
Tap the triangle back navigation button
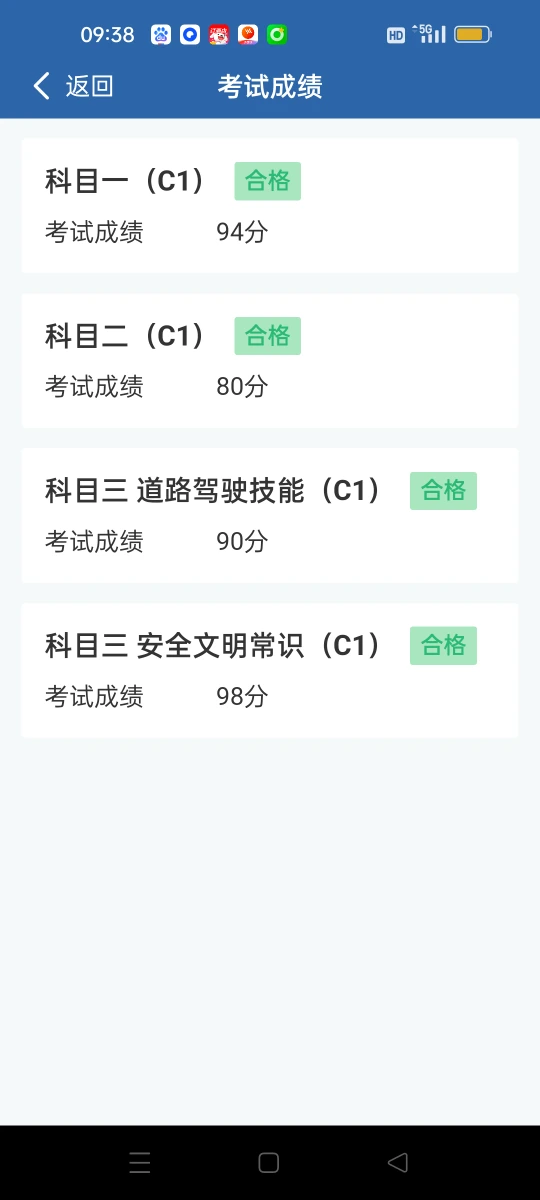pyautogui.click(x=398, y=1162)
